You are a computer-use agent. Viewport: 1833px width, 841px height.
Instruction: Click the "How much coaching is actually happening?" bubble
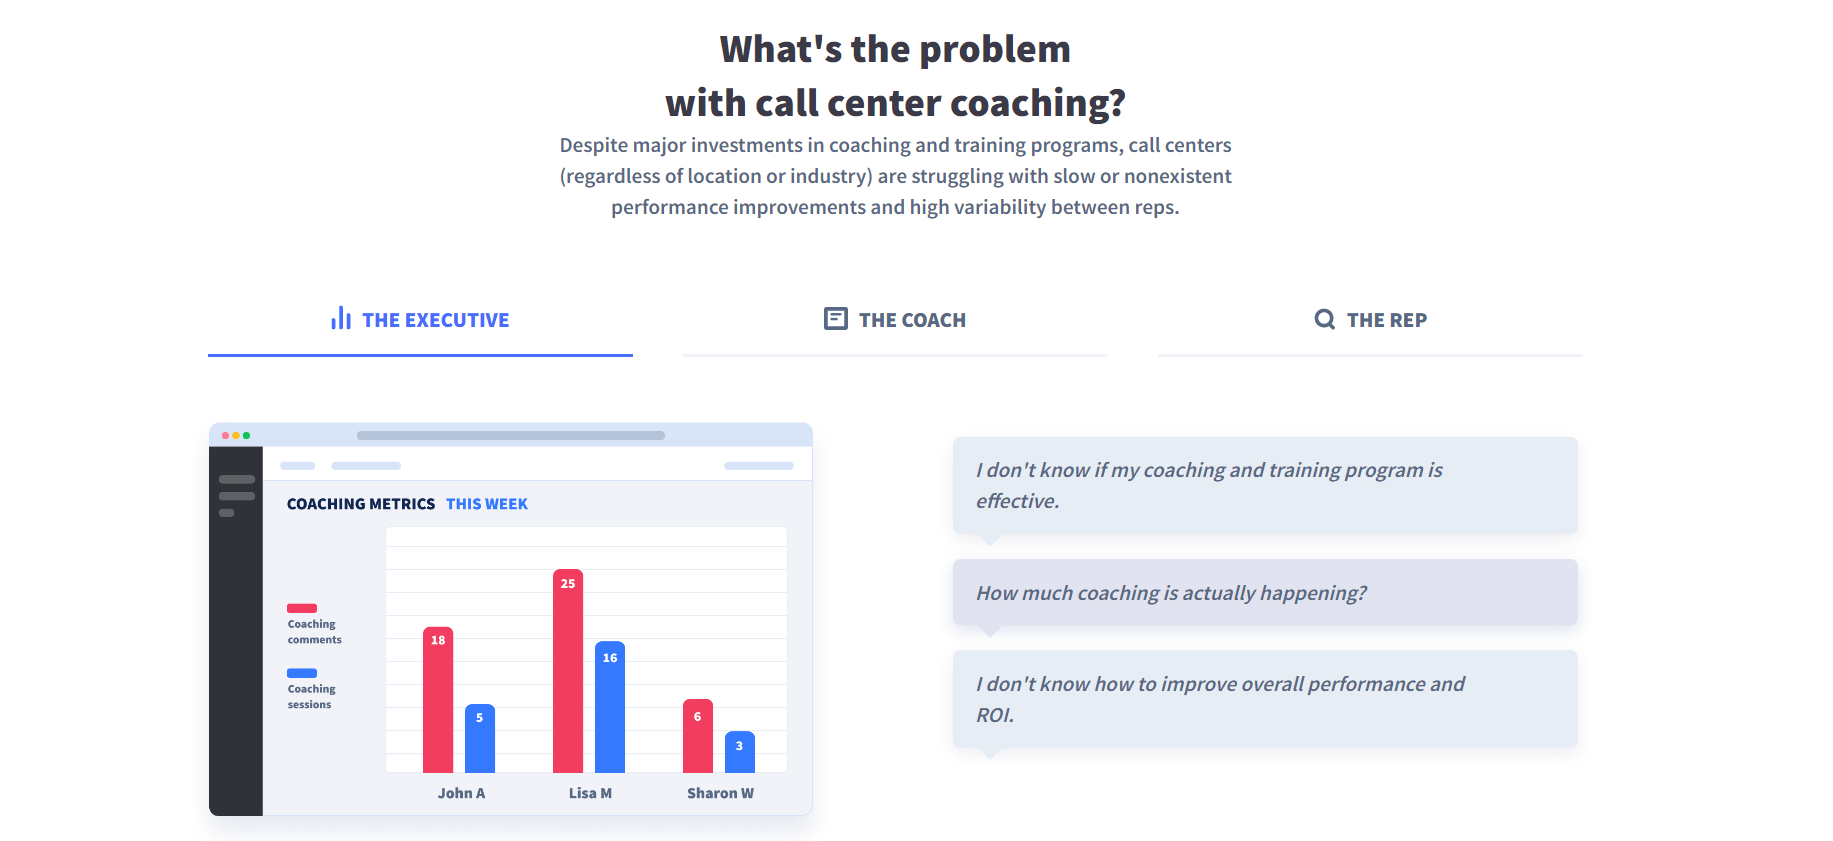(1265, 593)
